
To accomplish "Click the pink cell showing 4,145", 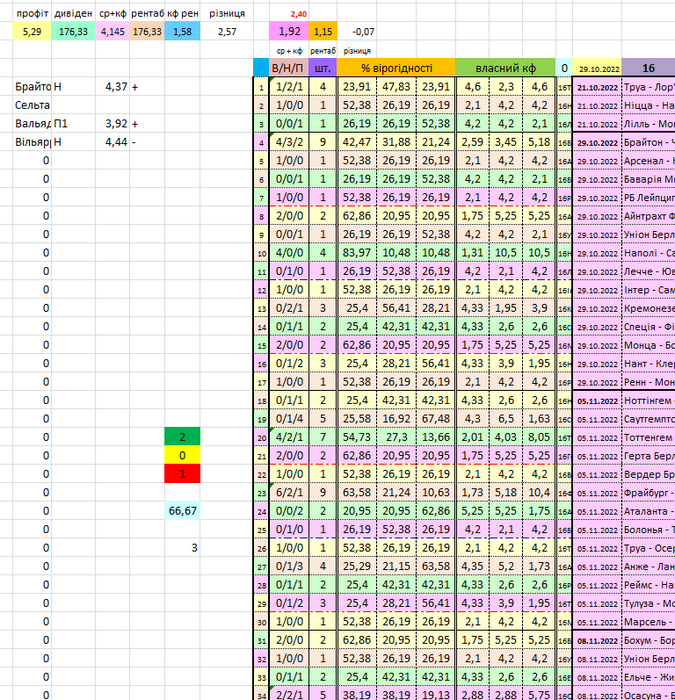I will pos(112,32).
